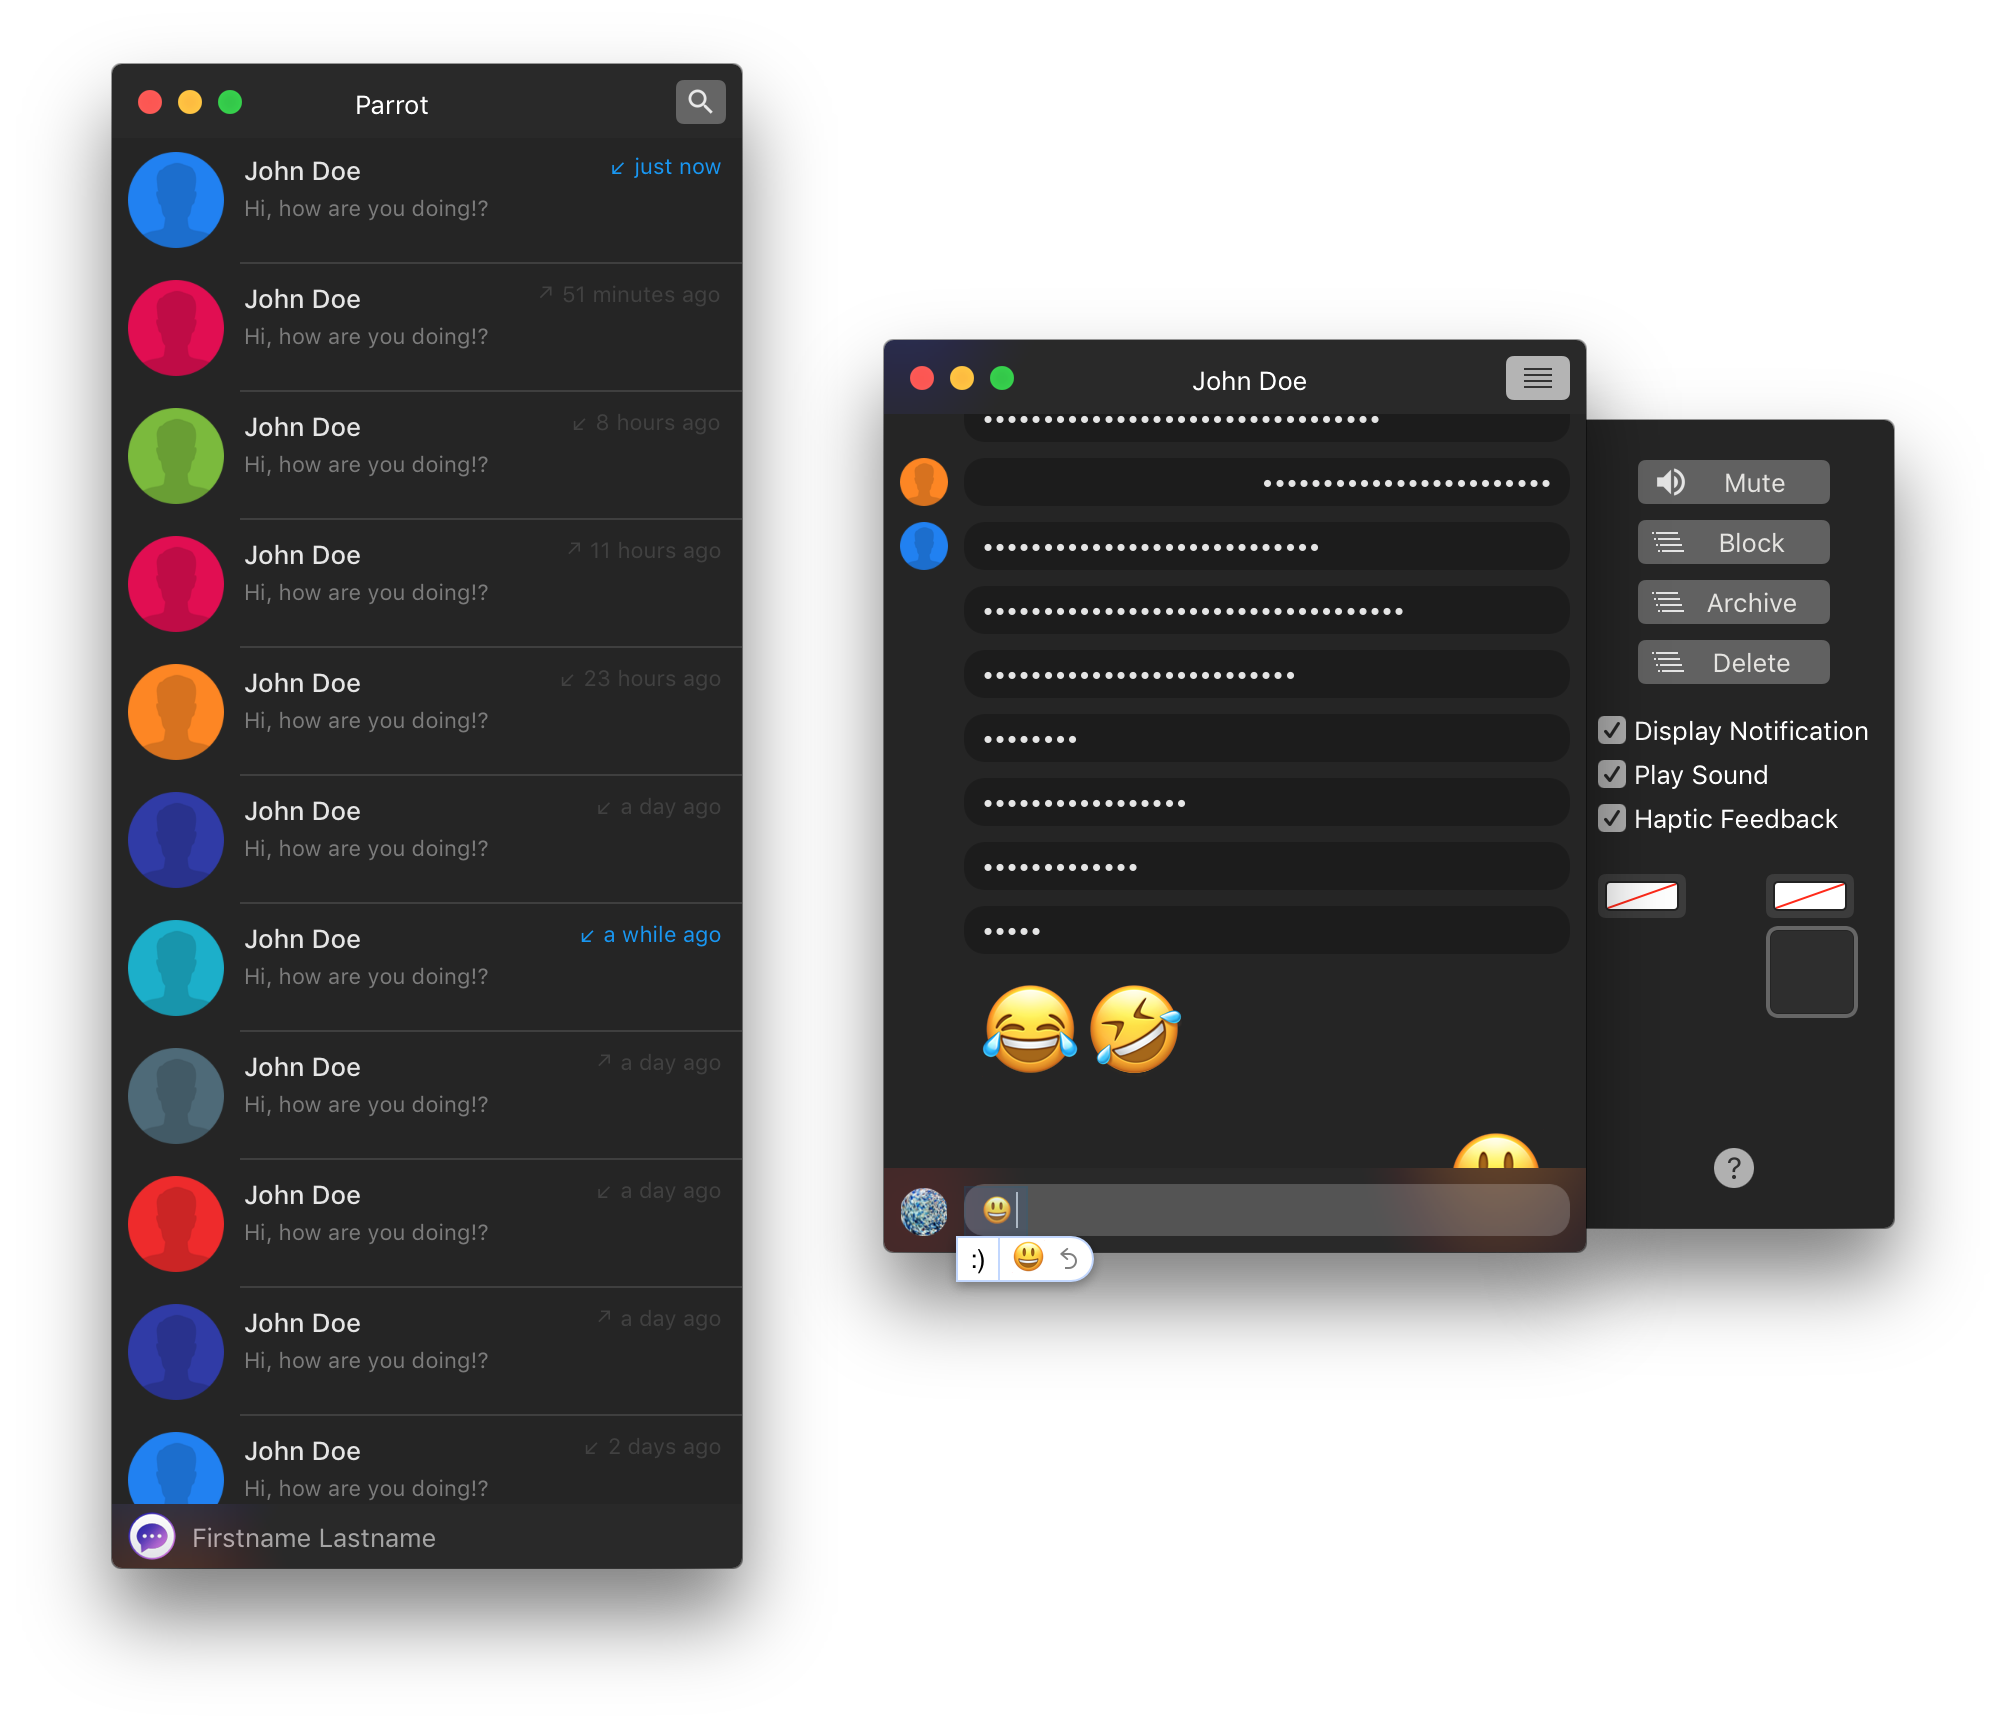Click the Parrot chat bubble account icon
The height and width of the screenshot is (1728, 1990).
click(x=152, y=1537)
